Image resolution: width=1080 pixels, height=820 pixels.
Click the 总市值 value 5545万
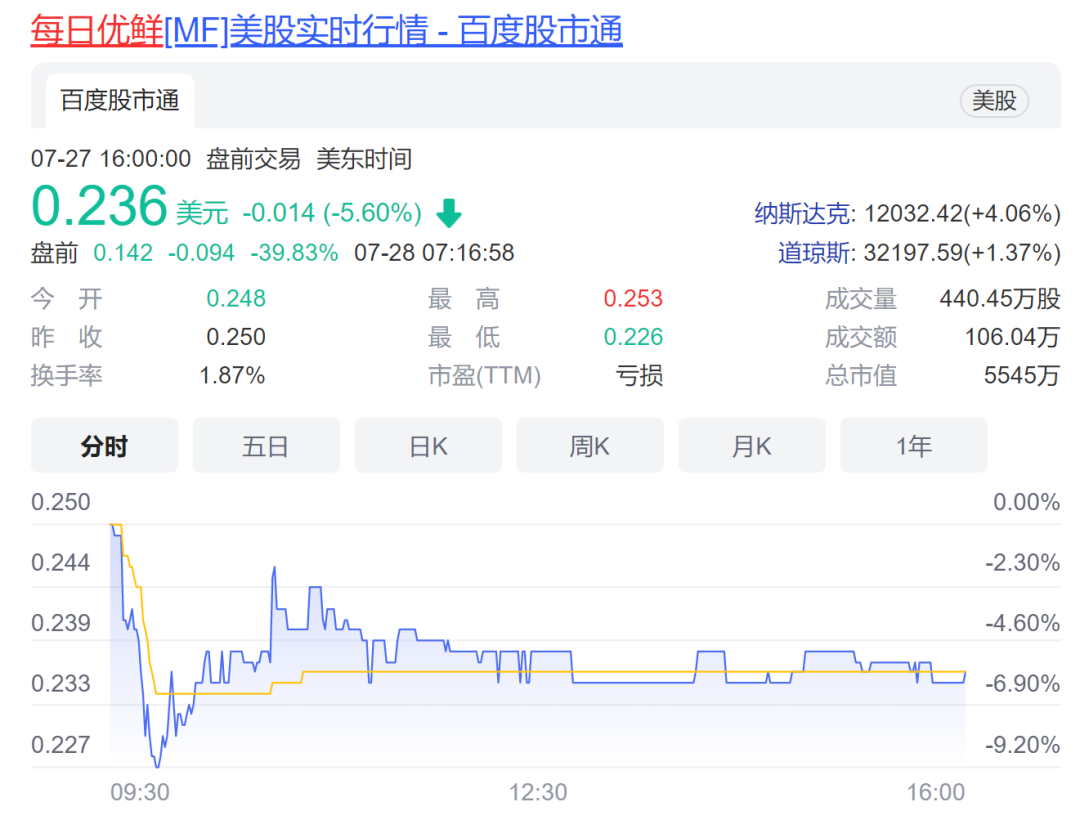(x=1021, y=376)
